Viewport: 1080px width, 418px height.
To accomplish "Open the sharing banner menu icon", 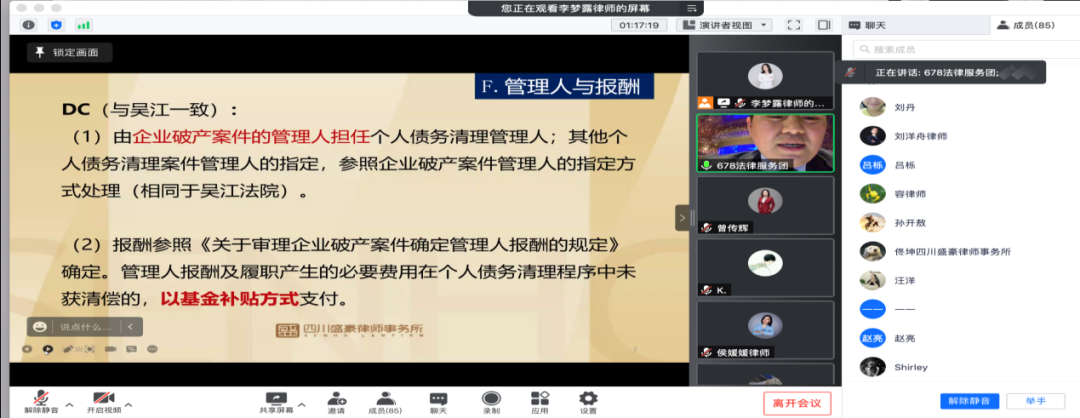I will [x=691, y=8].
